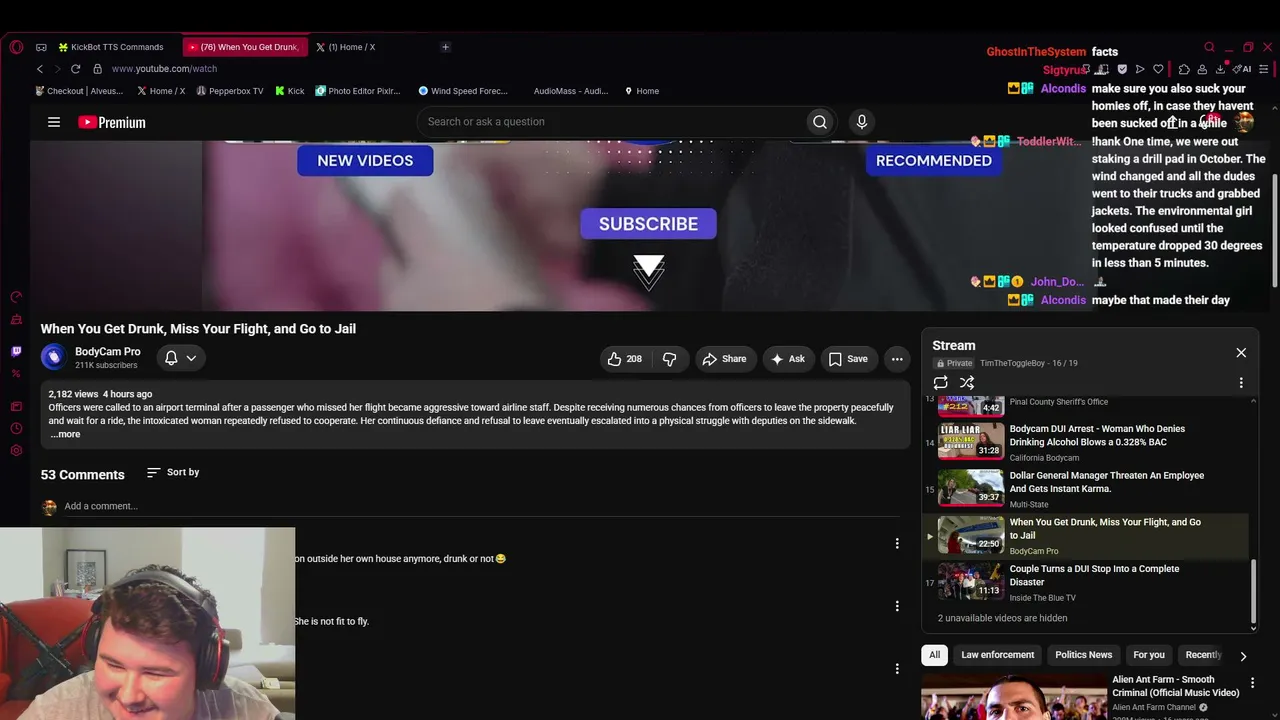Screen dimensions: 1280x720
Task: Close the Stream playlist panel
Action: [x=1241, y=353]
